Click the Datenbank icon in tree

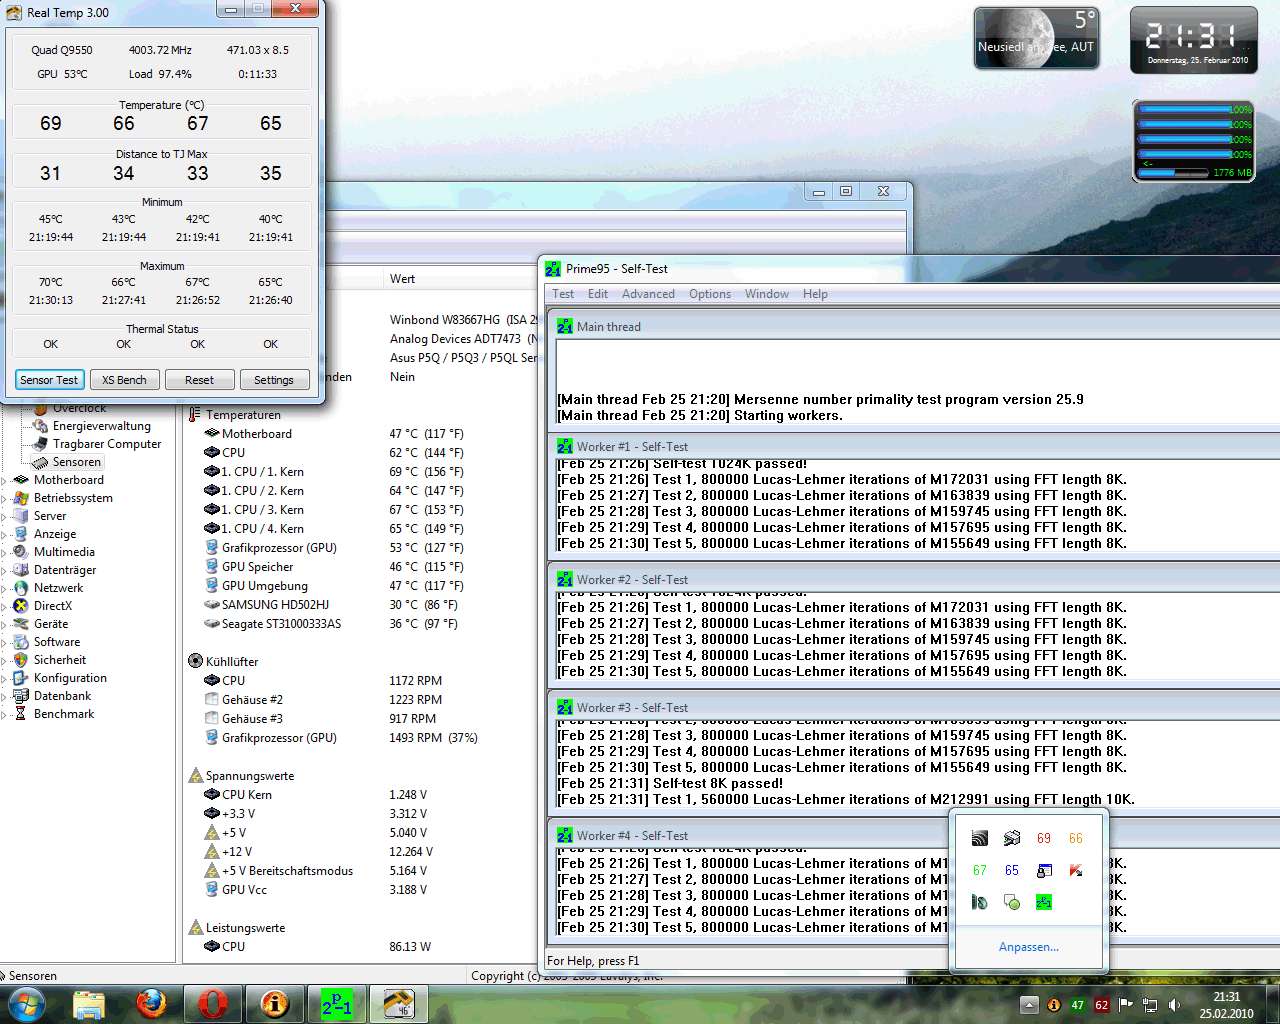point(21,696)
